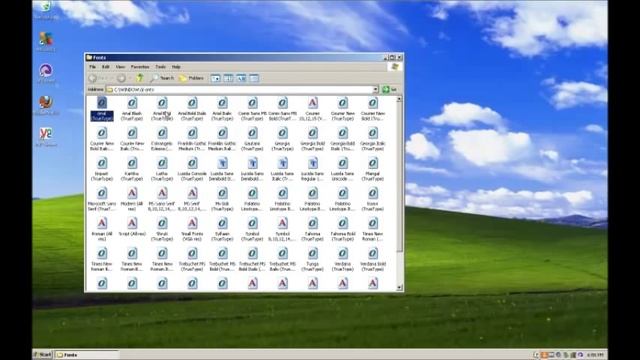Open the Edit menu

[106, 67]
